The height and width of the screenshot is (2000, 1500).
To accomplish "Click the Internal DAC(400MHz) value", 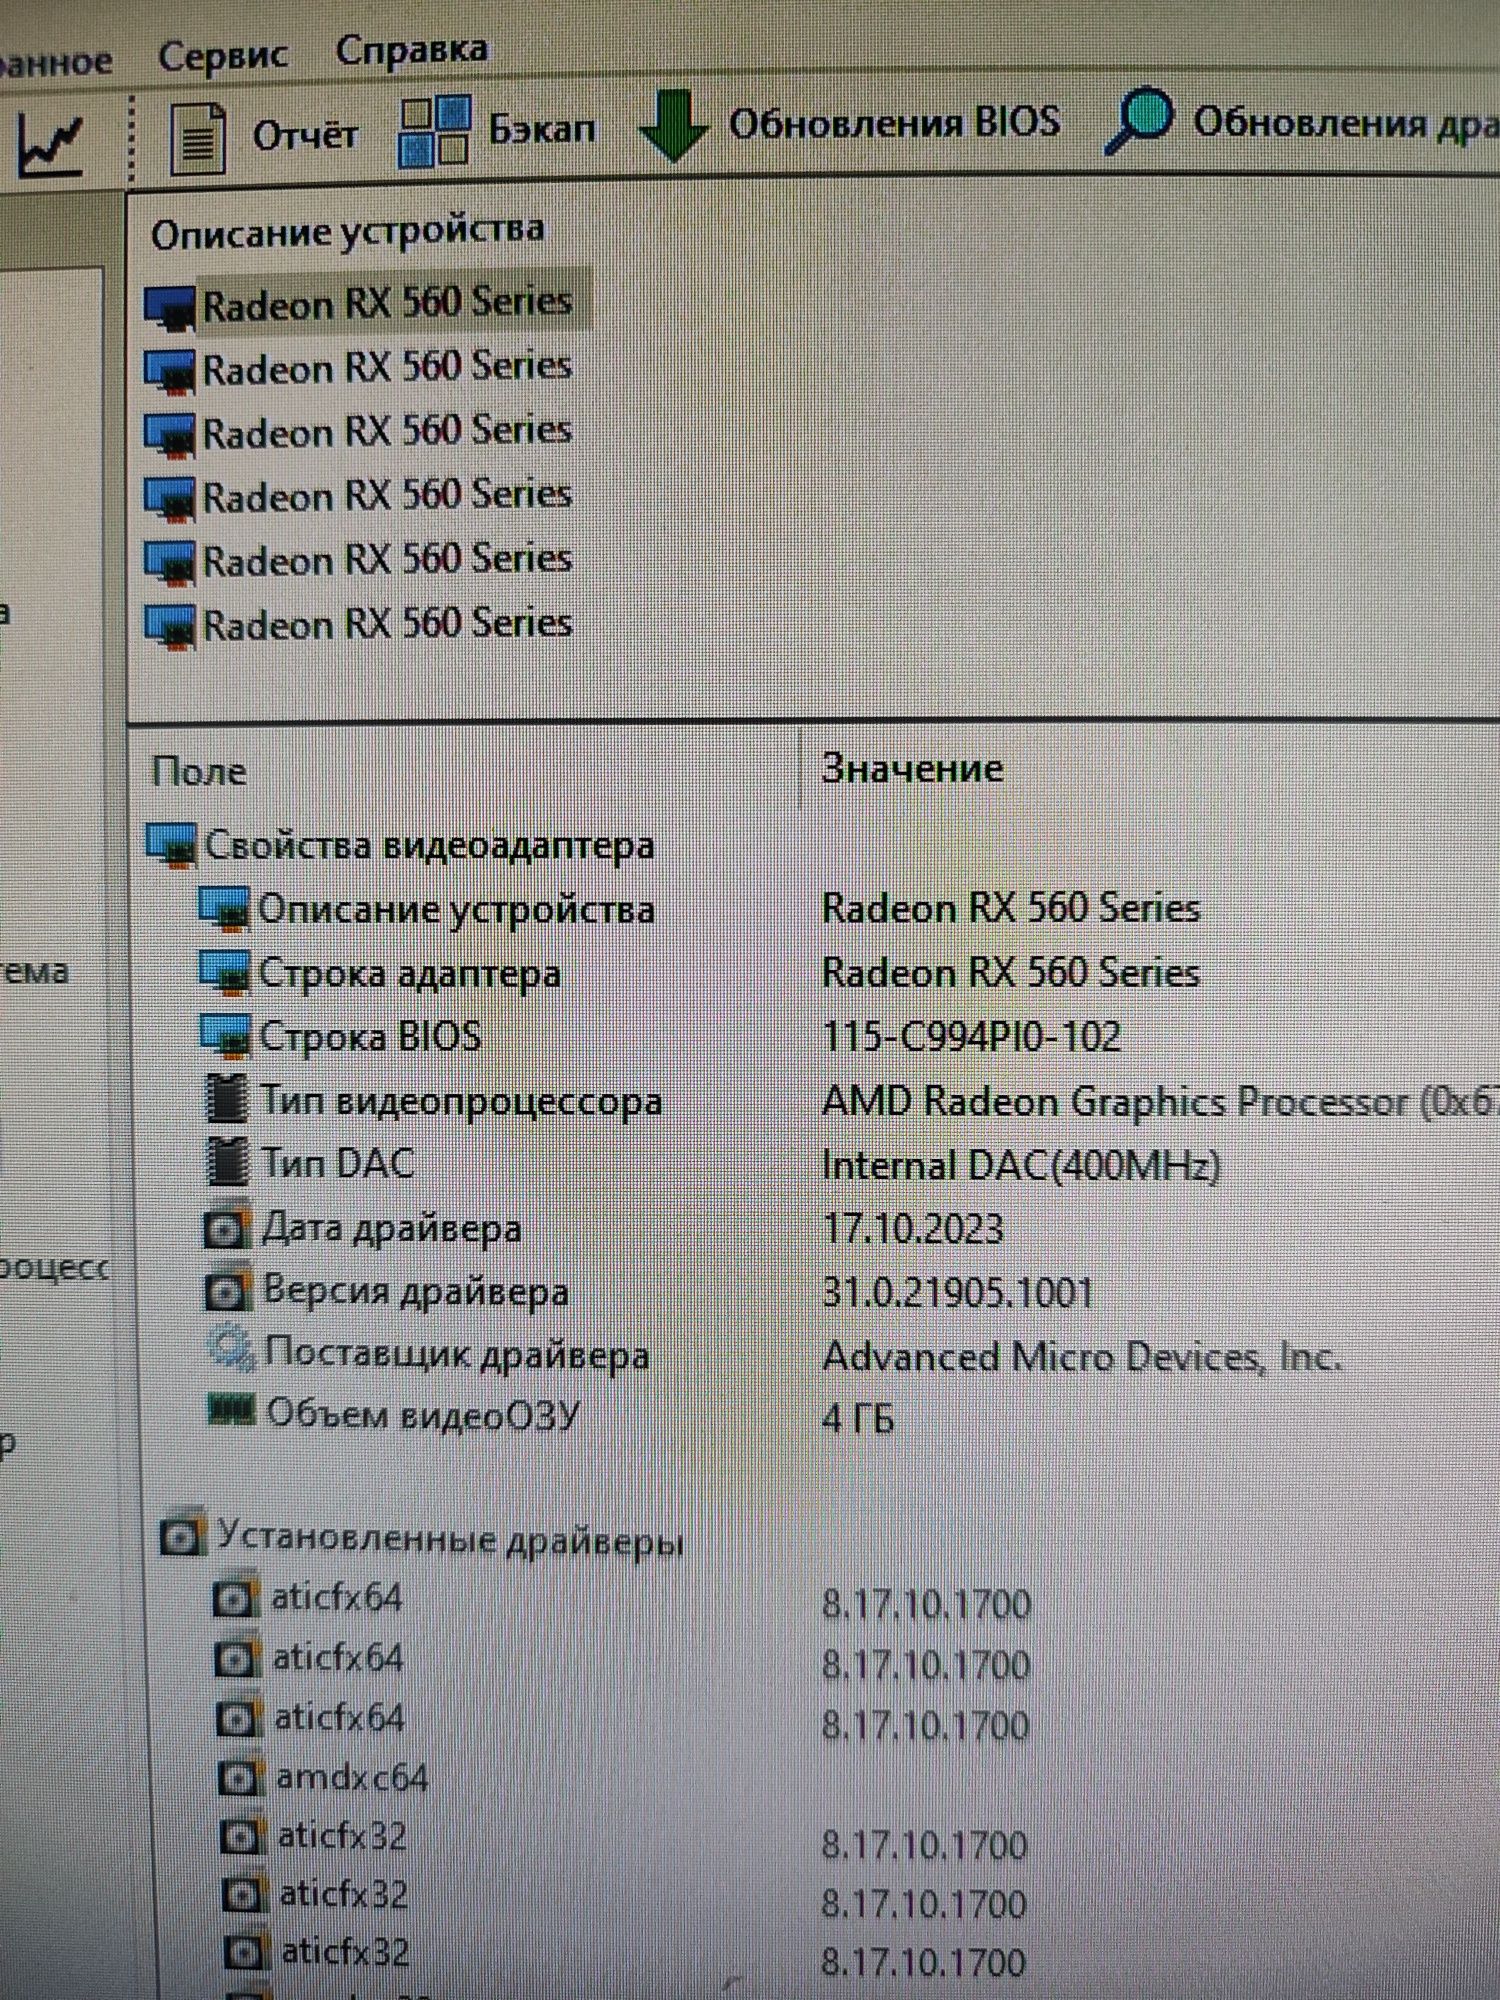I will coord(1021,1165).
